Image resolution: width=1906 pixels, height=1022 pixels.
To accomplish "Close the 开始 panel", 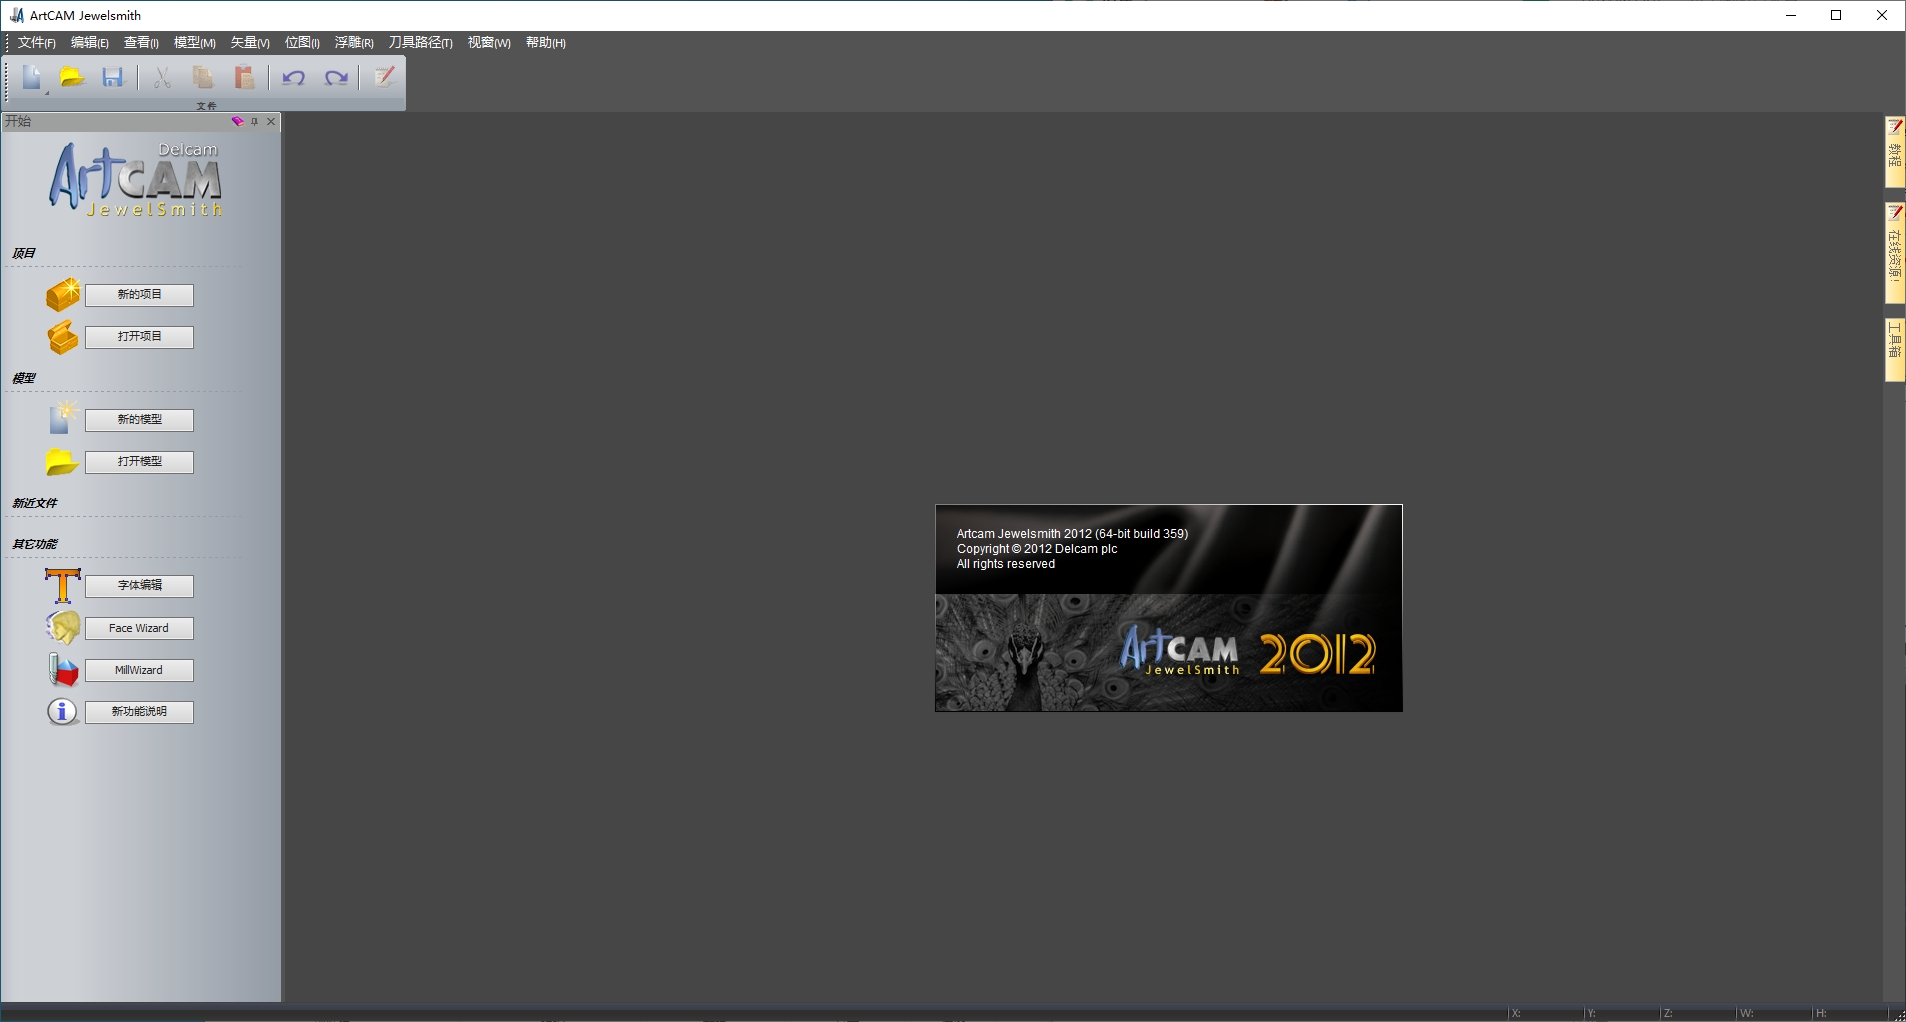I will 271,121.
